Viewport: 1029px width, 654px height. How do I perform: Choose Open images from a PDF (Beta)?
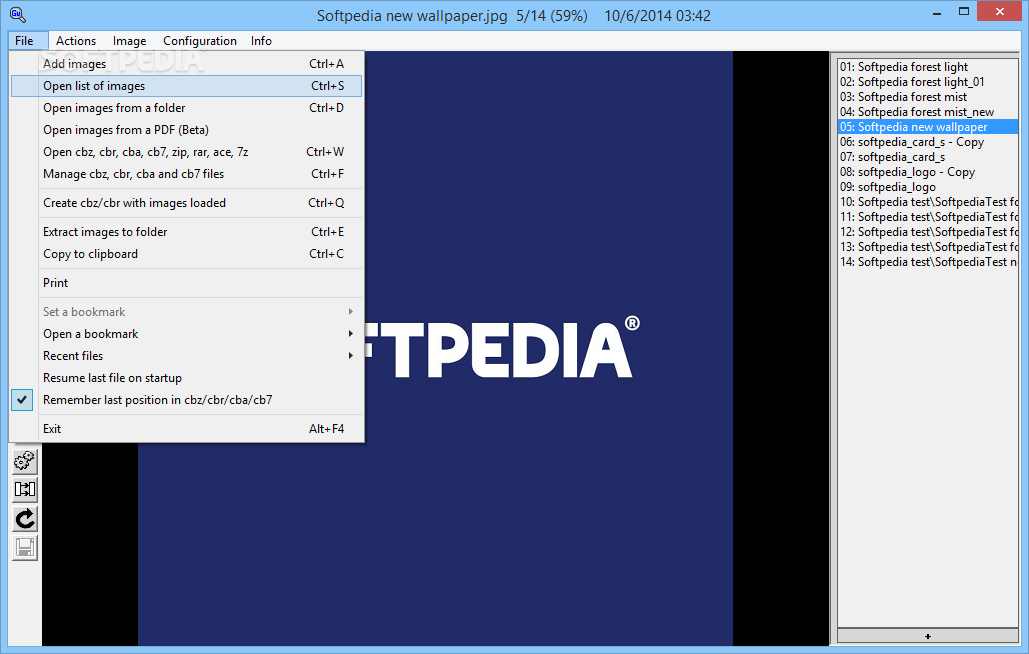[x=187, y=130]
